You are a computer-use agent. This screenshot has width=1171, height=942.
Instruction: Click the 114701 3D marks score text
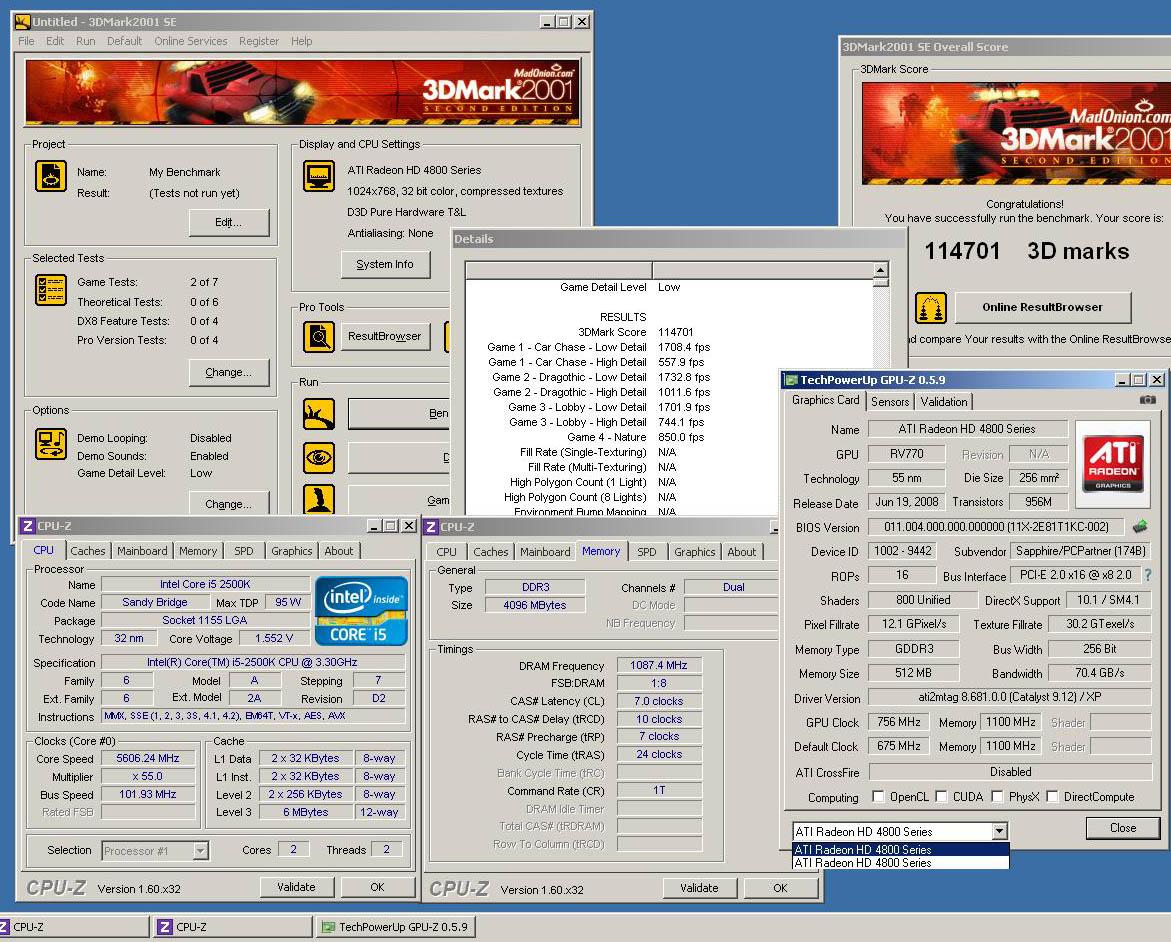point(1027,251)
